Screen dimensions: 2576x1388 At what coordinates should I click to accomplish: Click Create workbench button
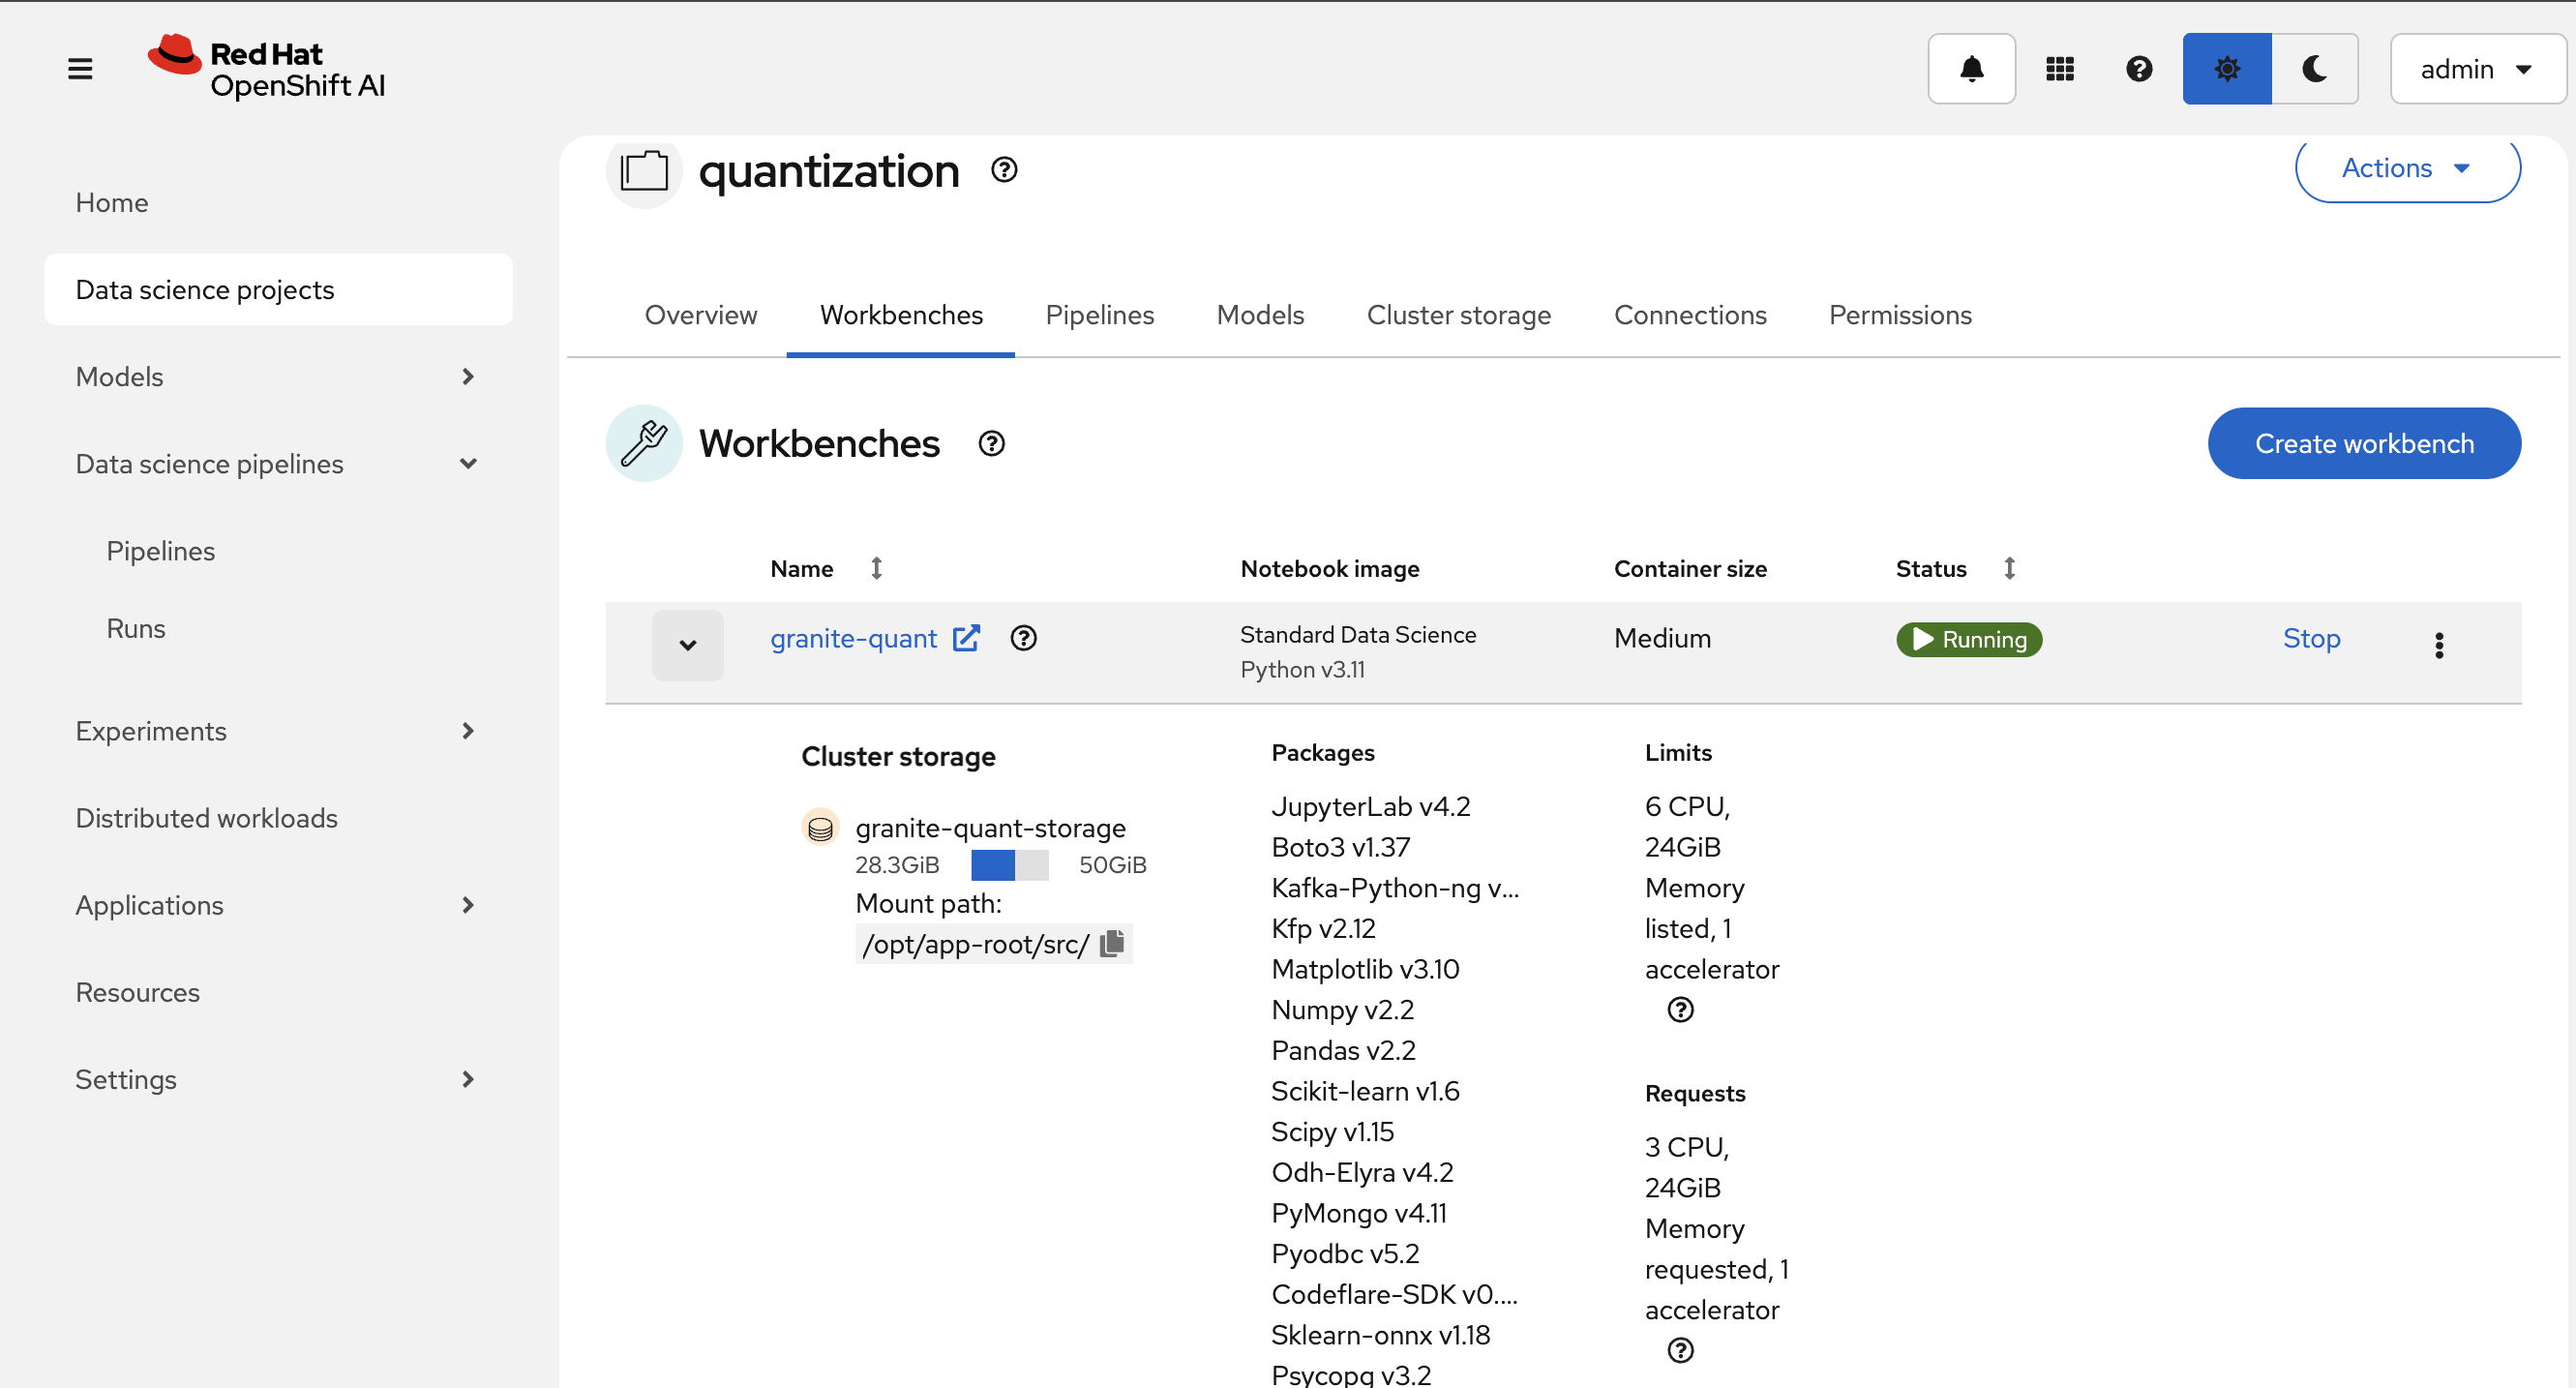(x=2363, y=443)
